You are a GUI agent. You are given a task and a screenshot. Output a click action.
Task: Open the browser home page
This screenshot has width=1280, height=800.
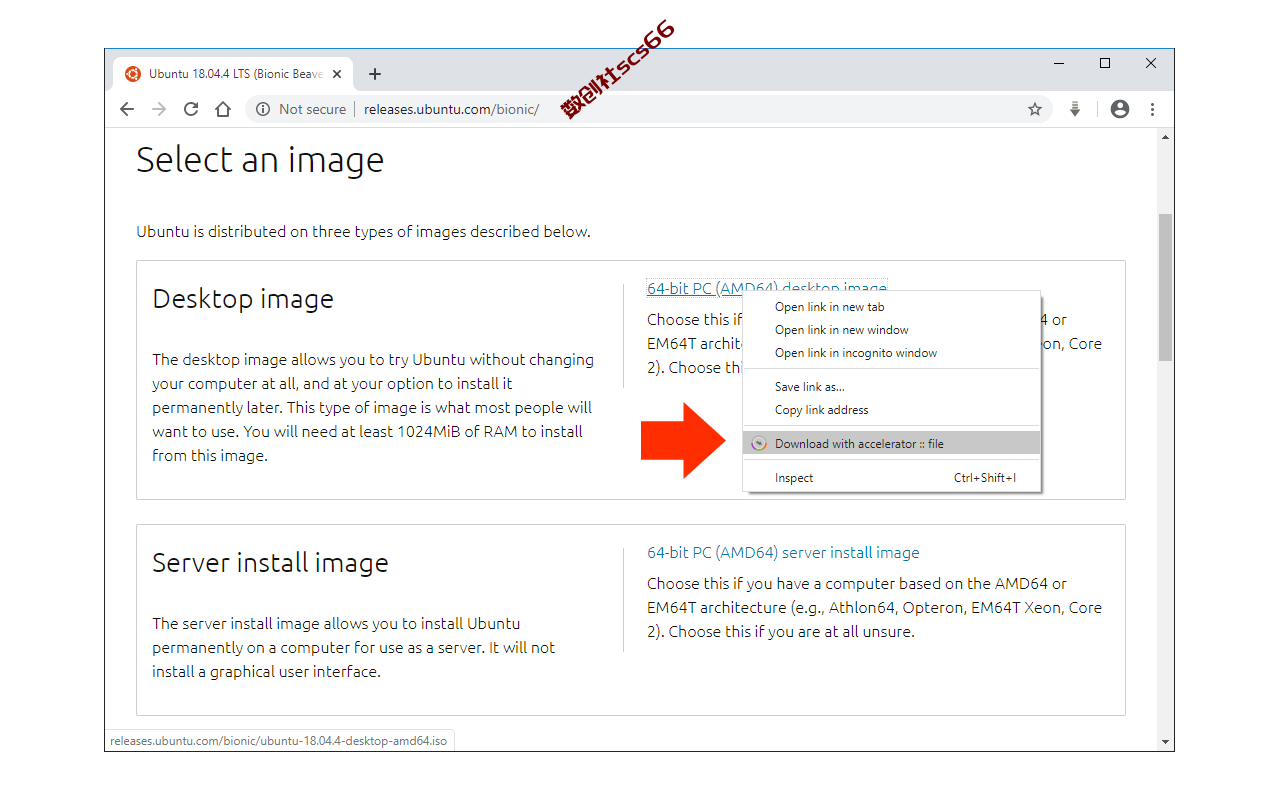coord(223,109)
